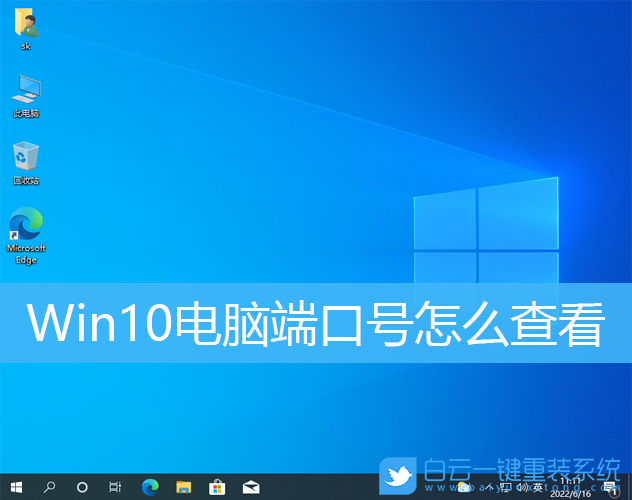The image size is (632, 500).
Task: Select the Microsoft Edge desktop shortcut
Action: [x=26, y=236]
